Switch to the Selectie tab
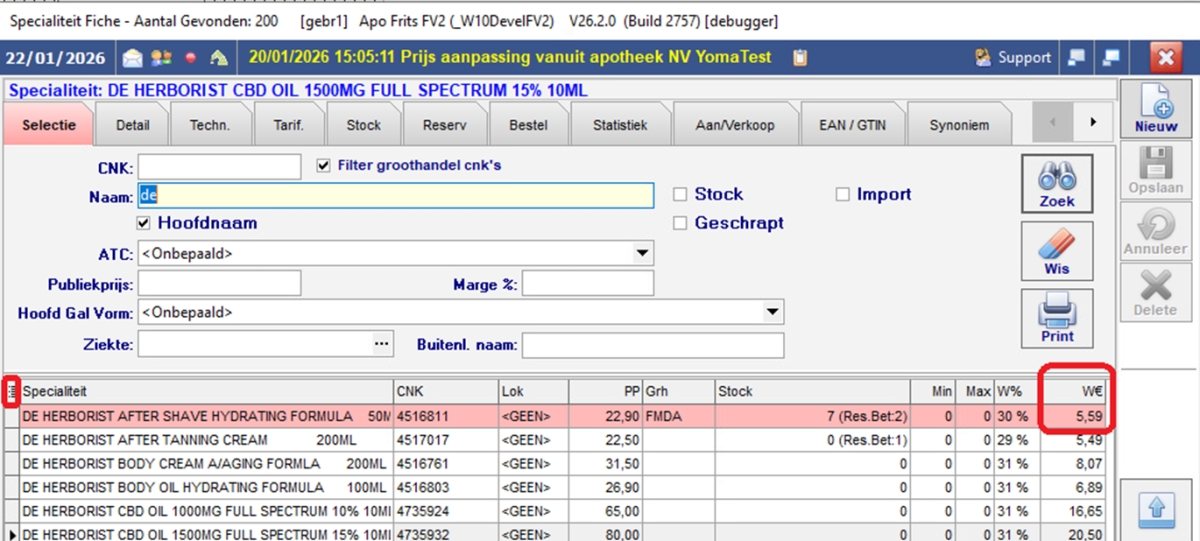The width and height of the screenshot is (1200, 541). point(48,125)
